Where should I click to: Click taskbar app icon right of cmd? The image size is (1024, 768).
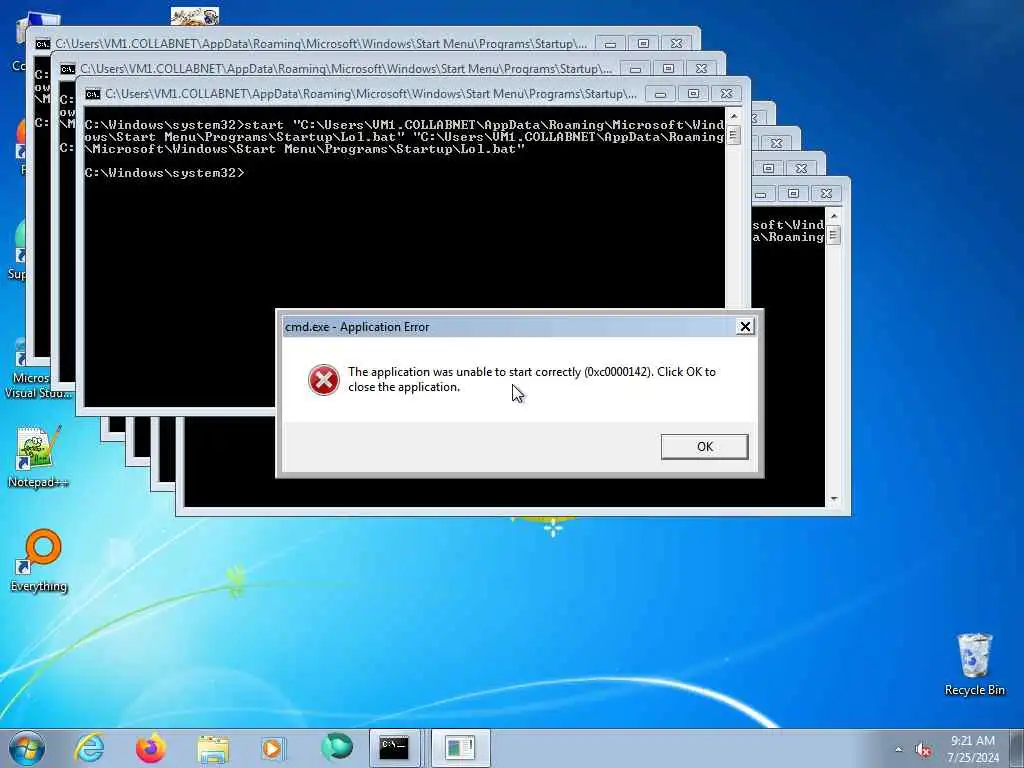(460, 748)
